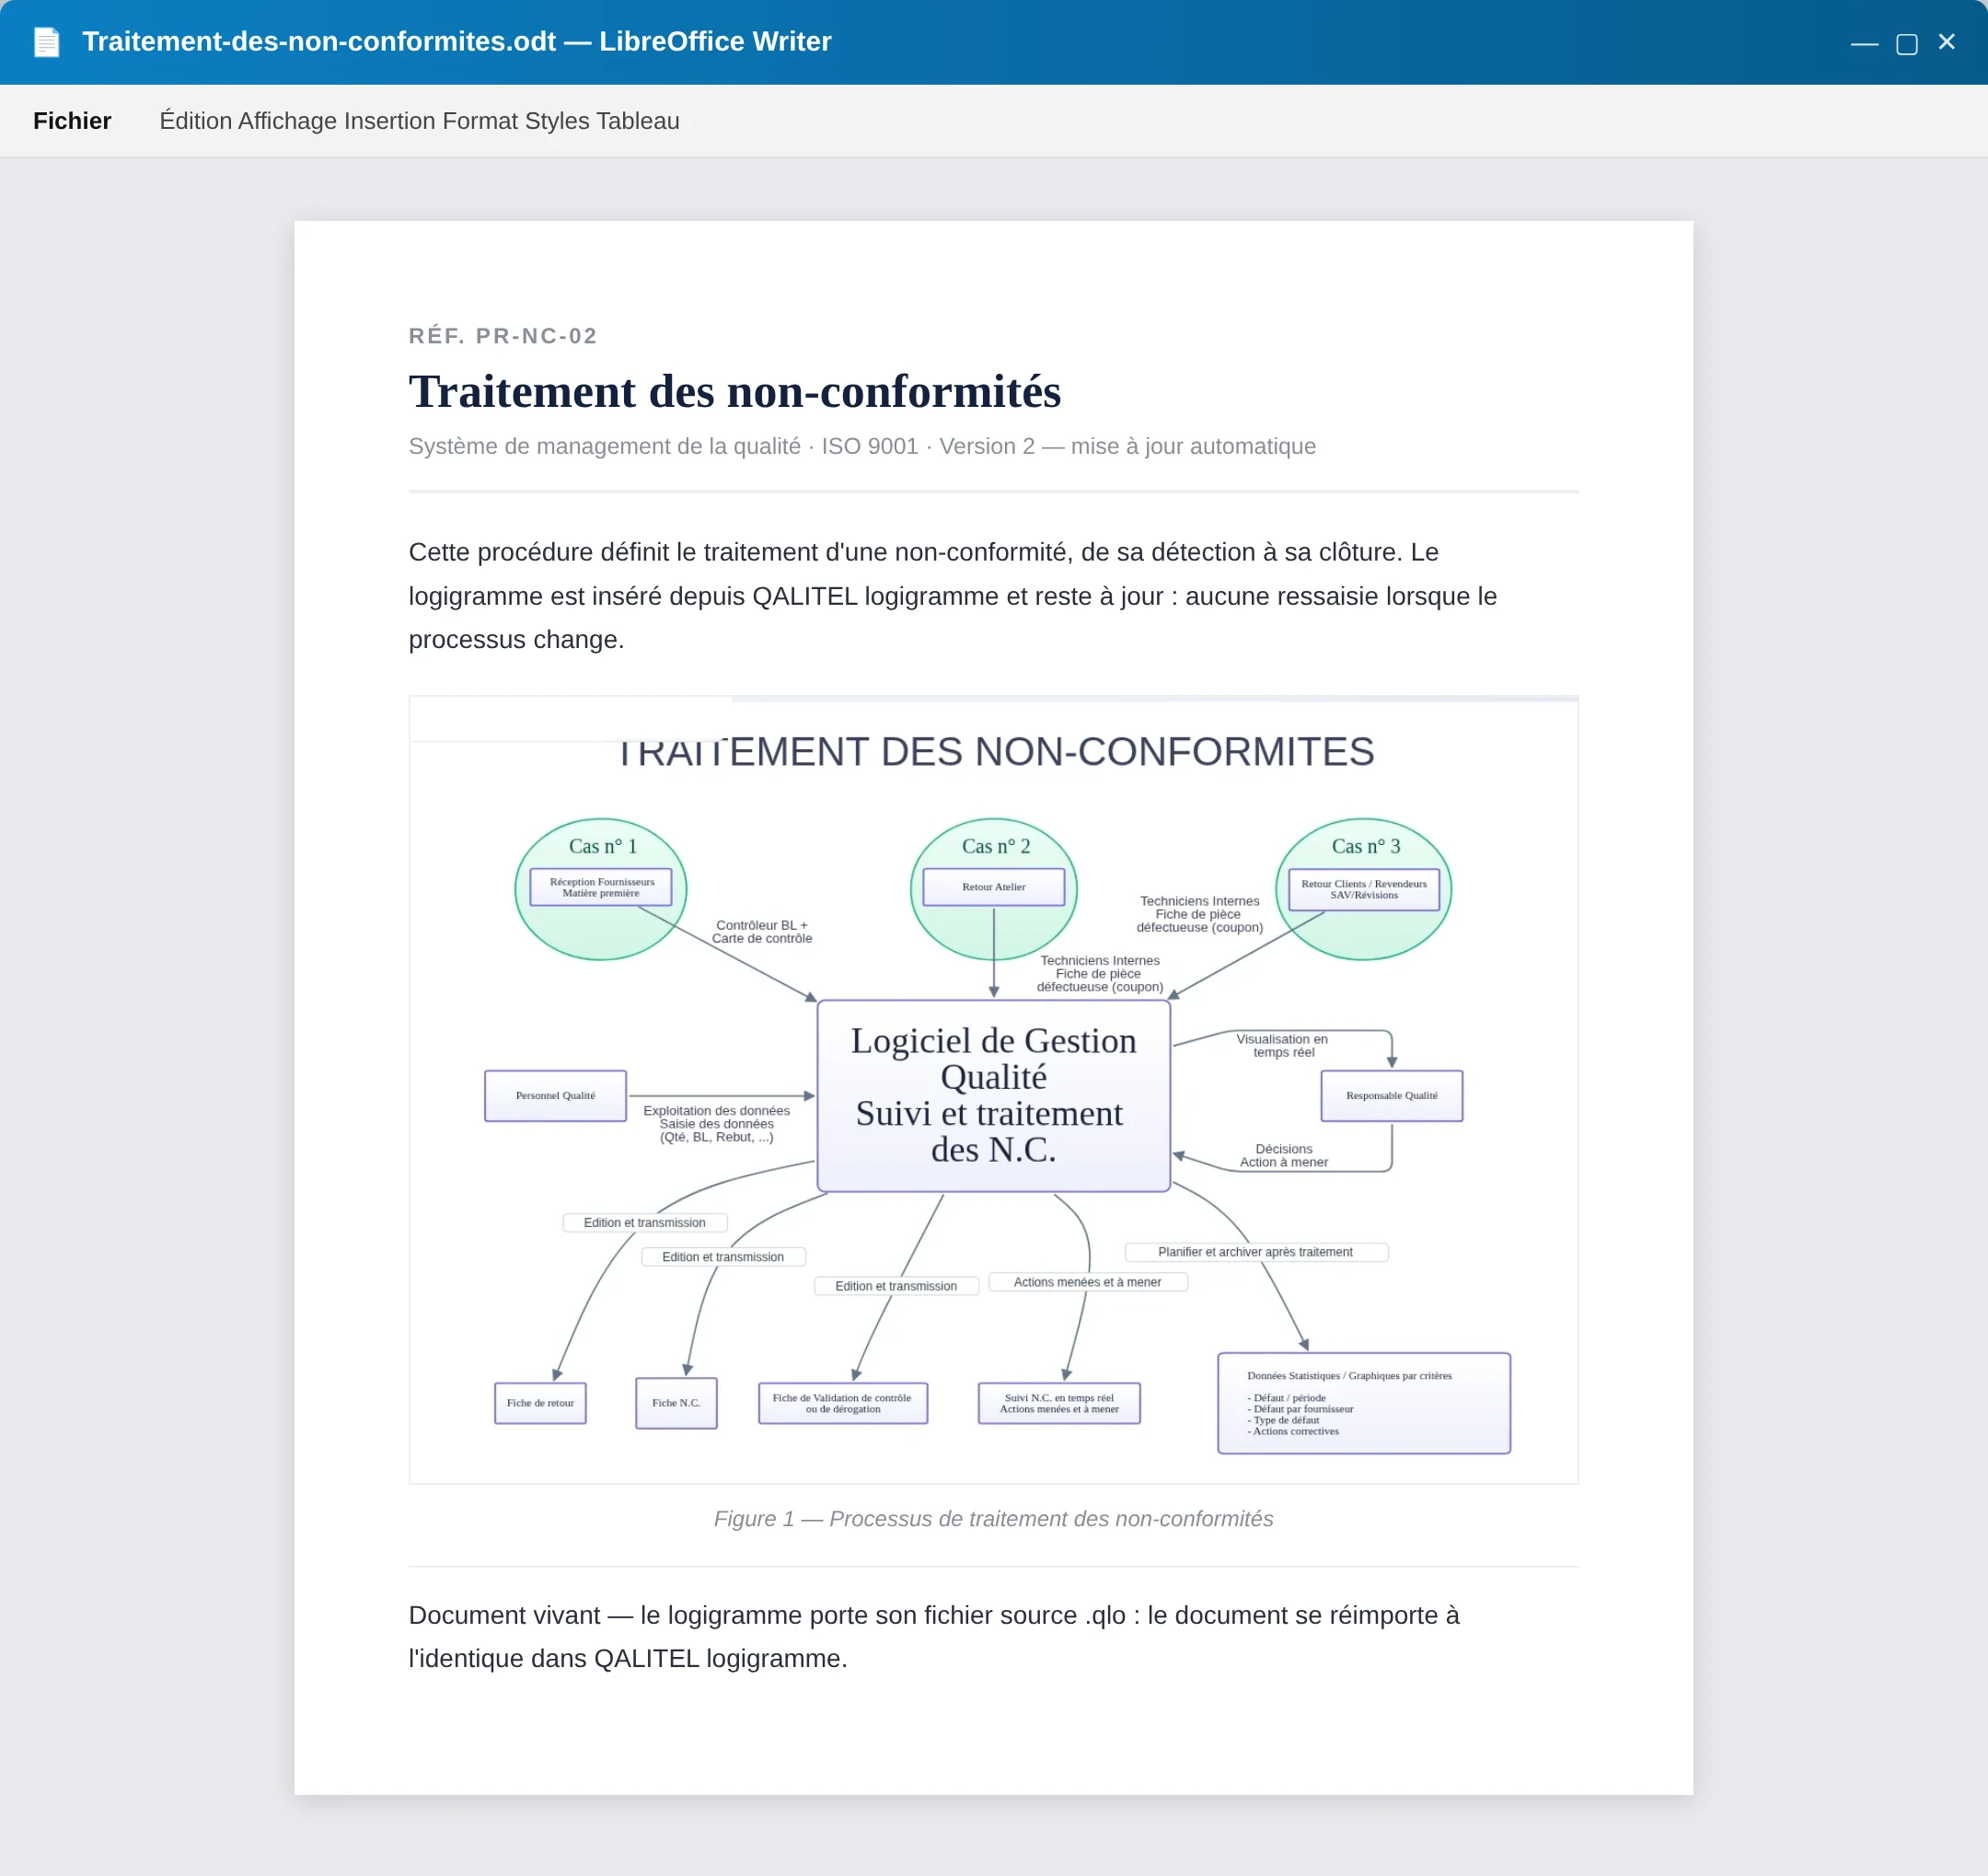Click the Figure 1 caption text
Screen dimensions: 1988x1876
(x=993, y=1519)
